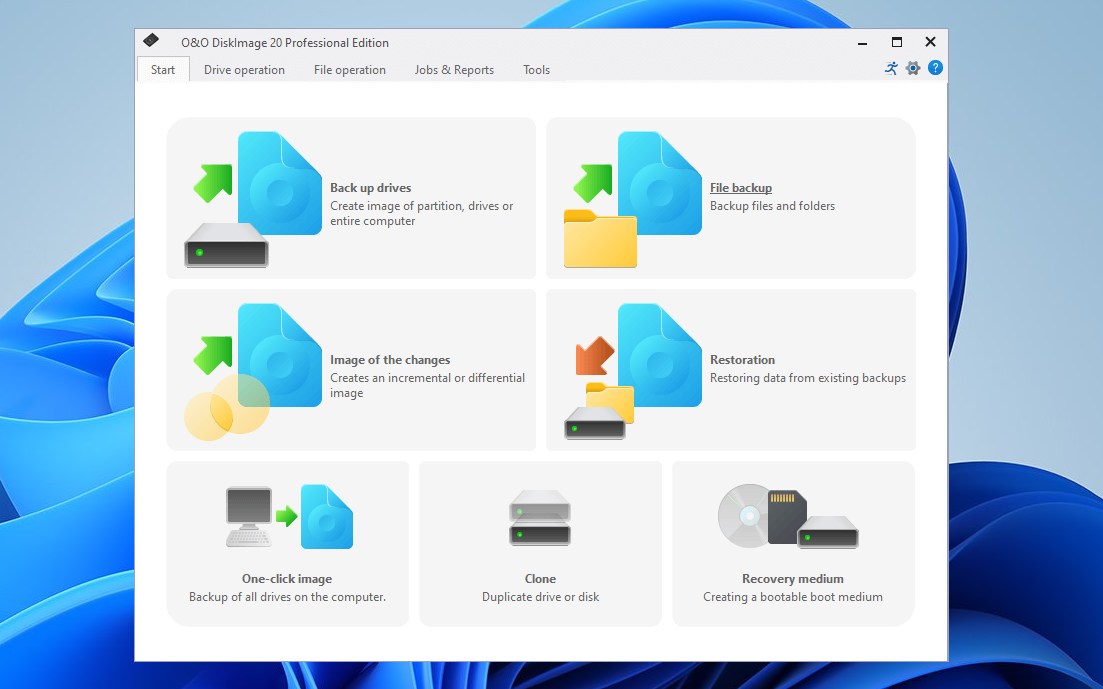Go to the Jobs & Reports tab
The width and height of the screenshot is (1103, 689).
click(454, 70)
